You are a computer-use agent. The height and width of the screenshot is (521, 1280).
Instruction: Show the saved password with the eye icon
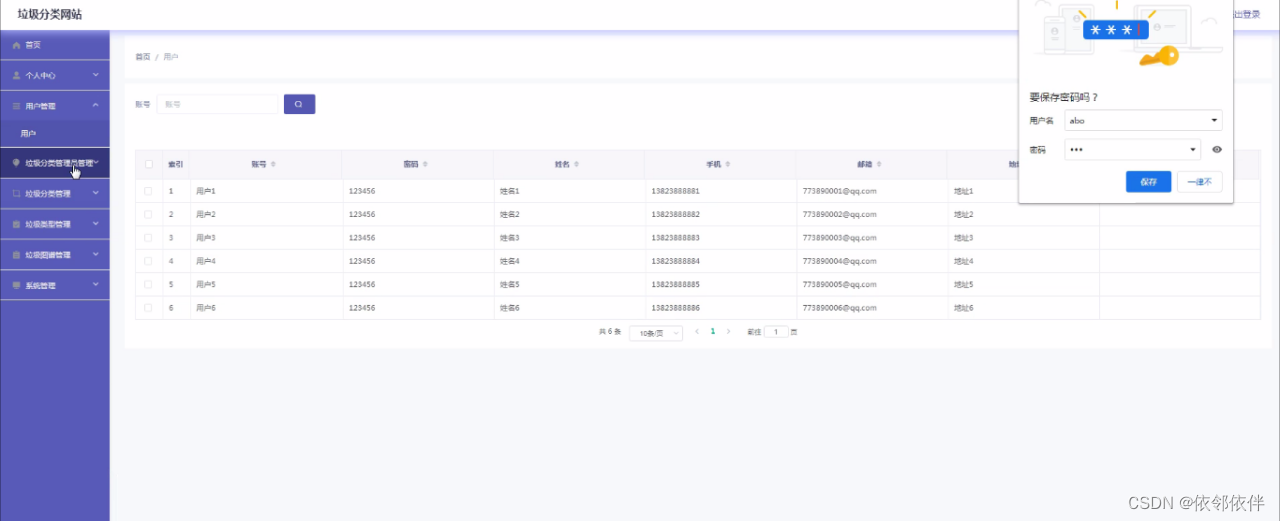pos(1217,149)
